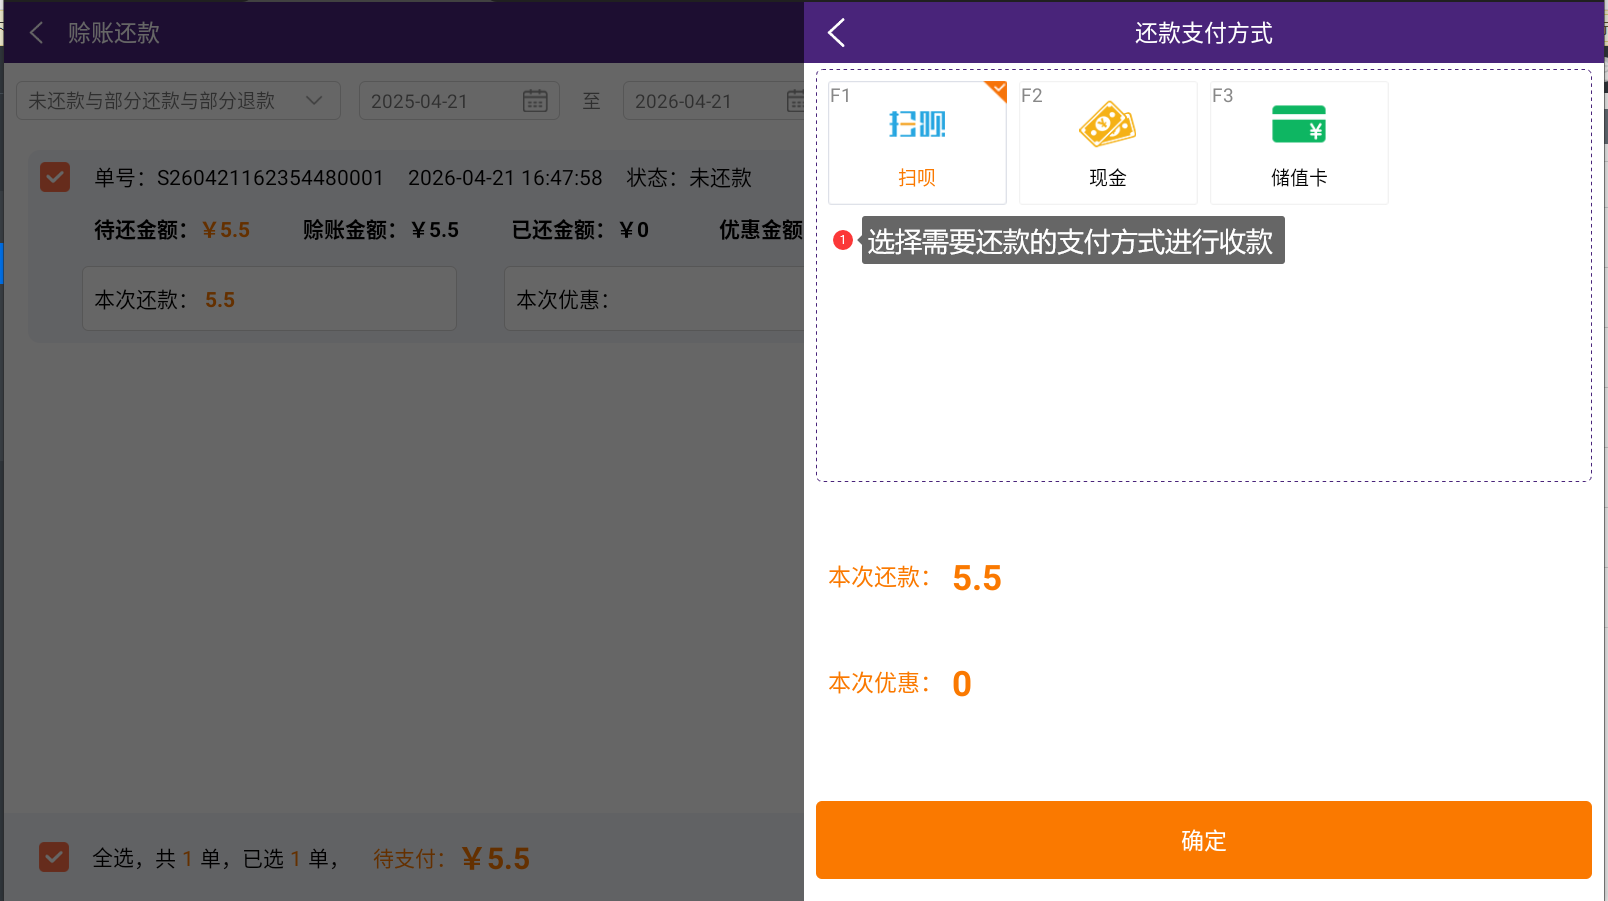Screen dimensions: 1608x901
Task: Click the red step 1 hint badge
Action: pos(843,240)
